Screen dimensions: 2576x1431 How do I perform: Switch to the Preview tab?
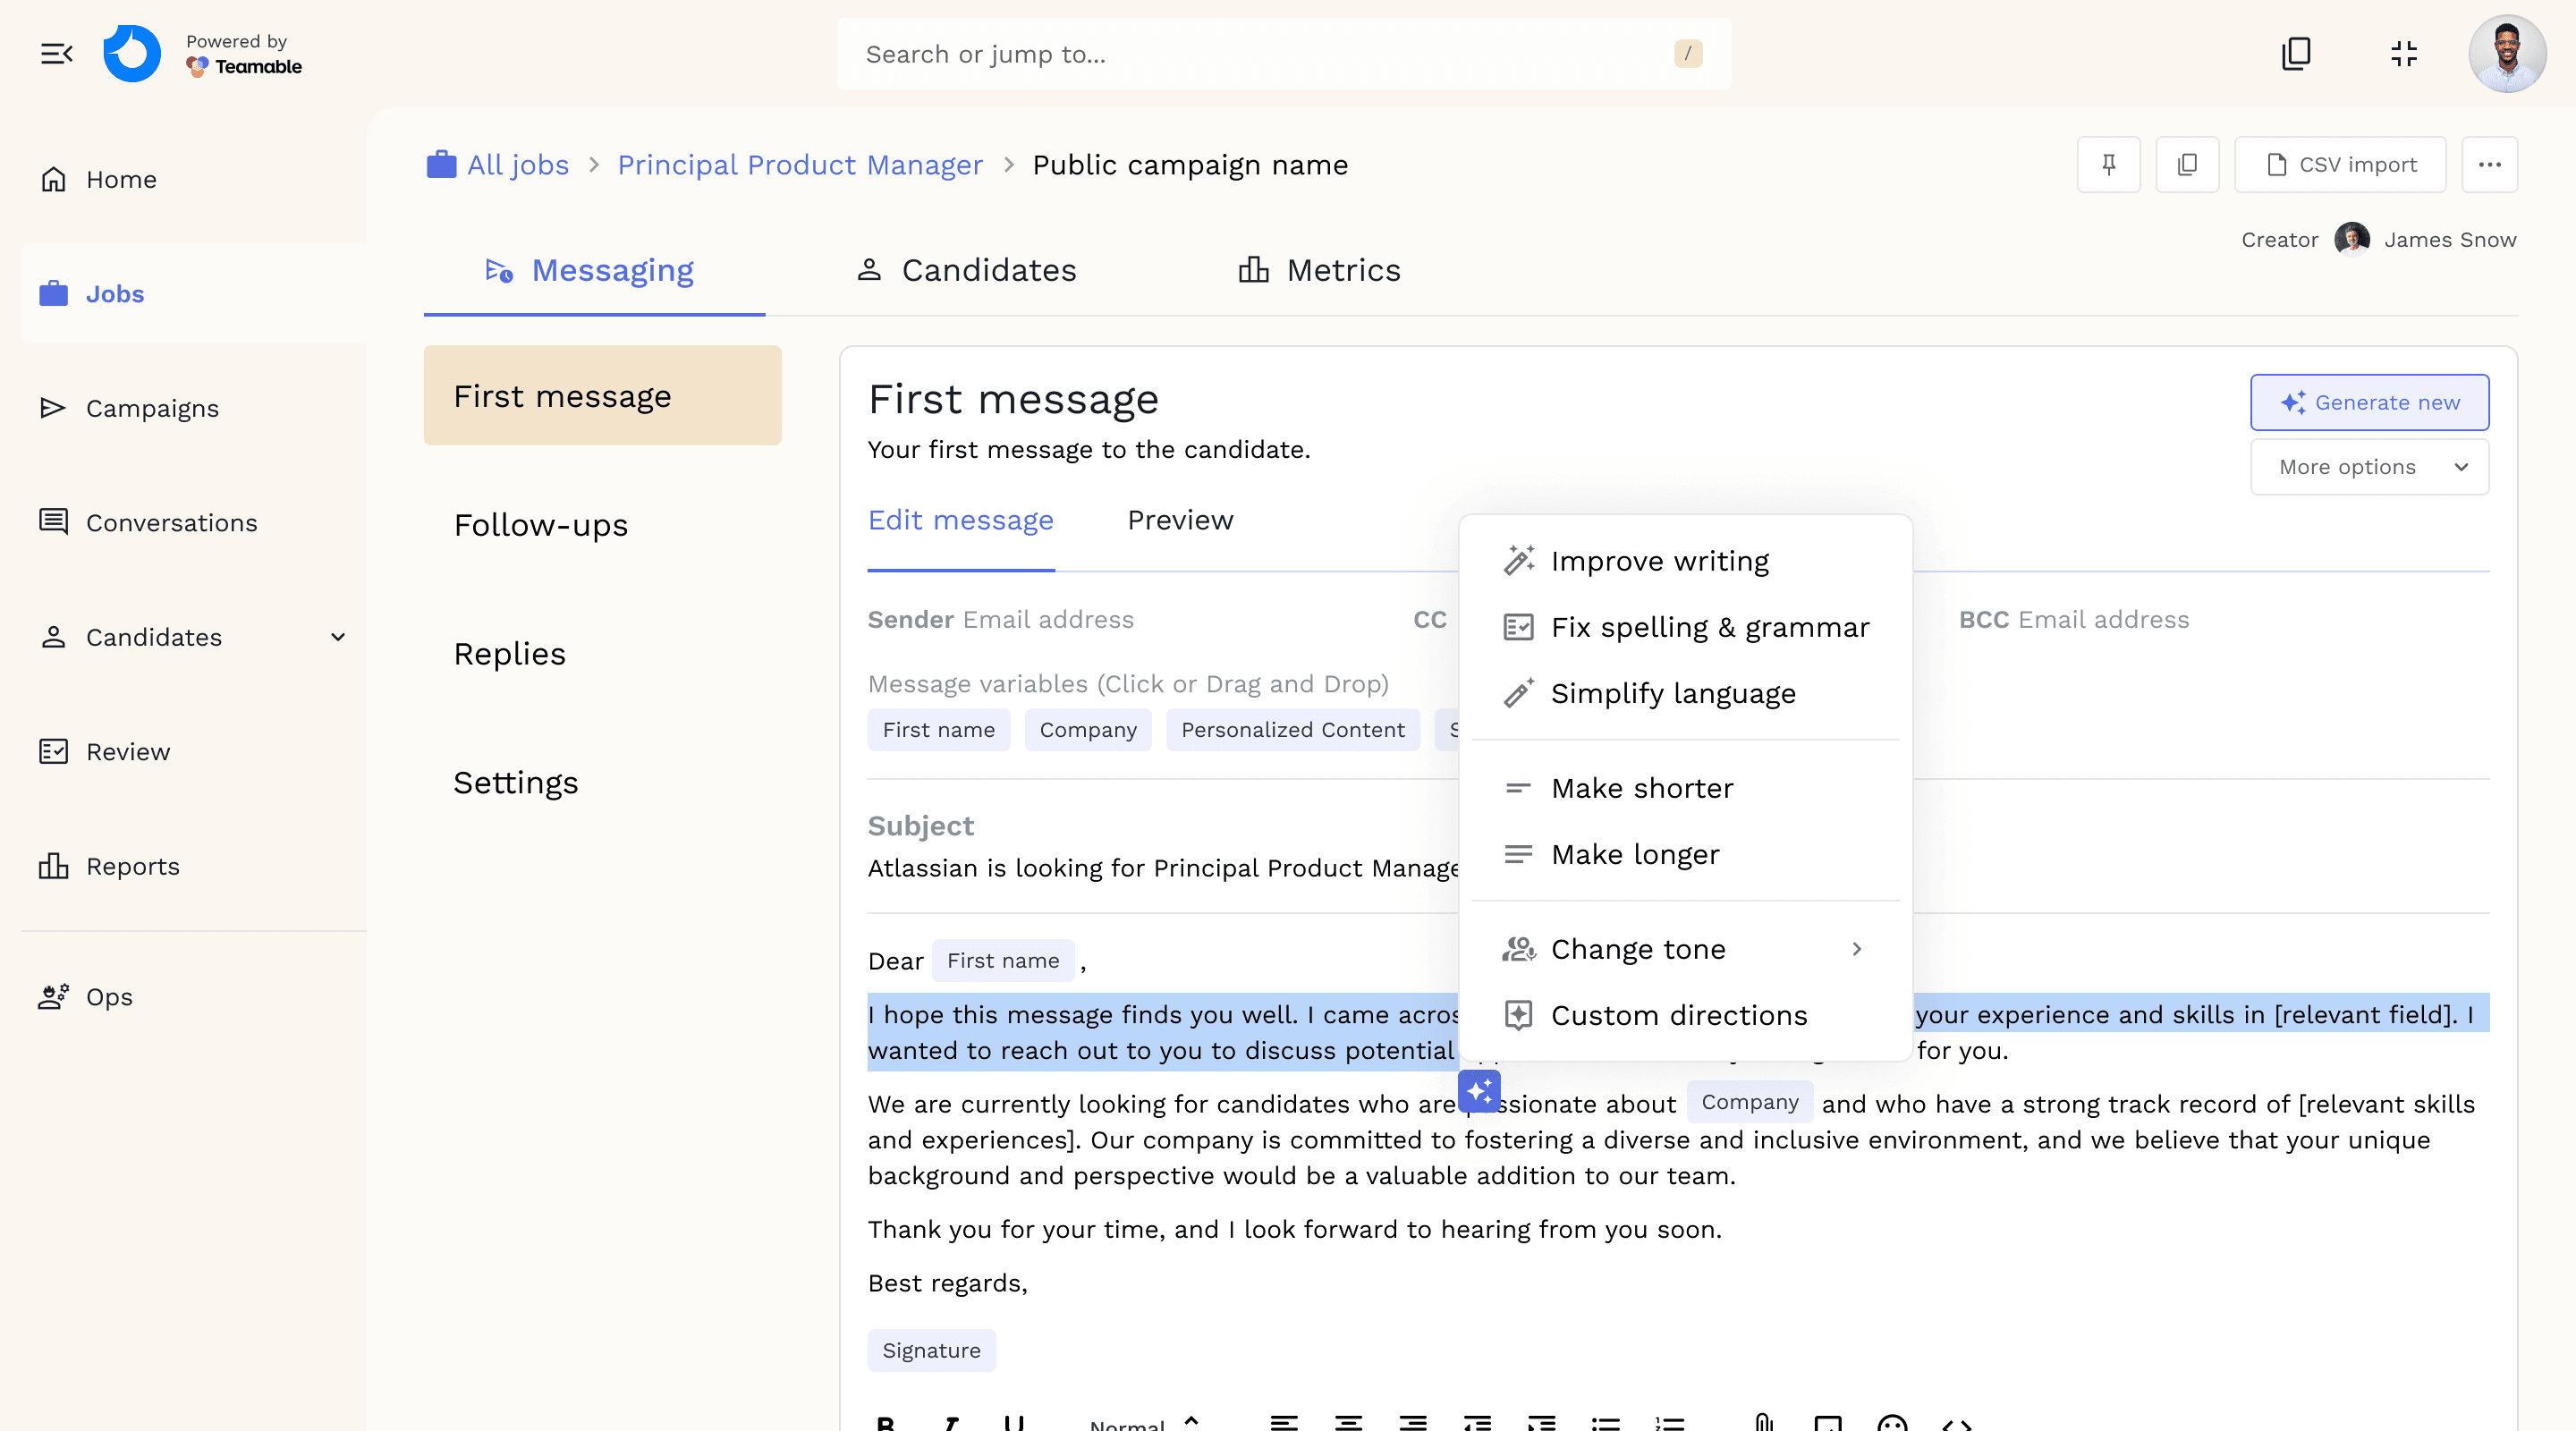[1180, 520]
